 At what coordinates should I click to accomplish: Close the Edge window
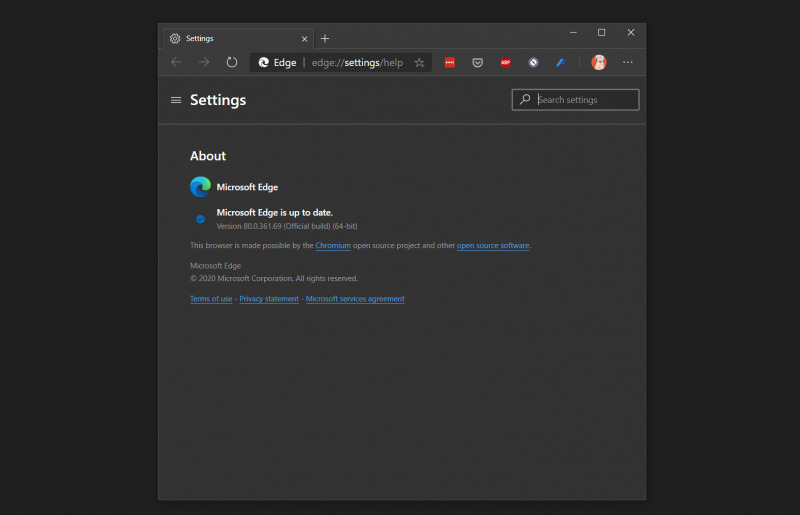click(631, 32)
